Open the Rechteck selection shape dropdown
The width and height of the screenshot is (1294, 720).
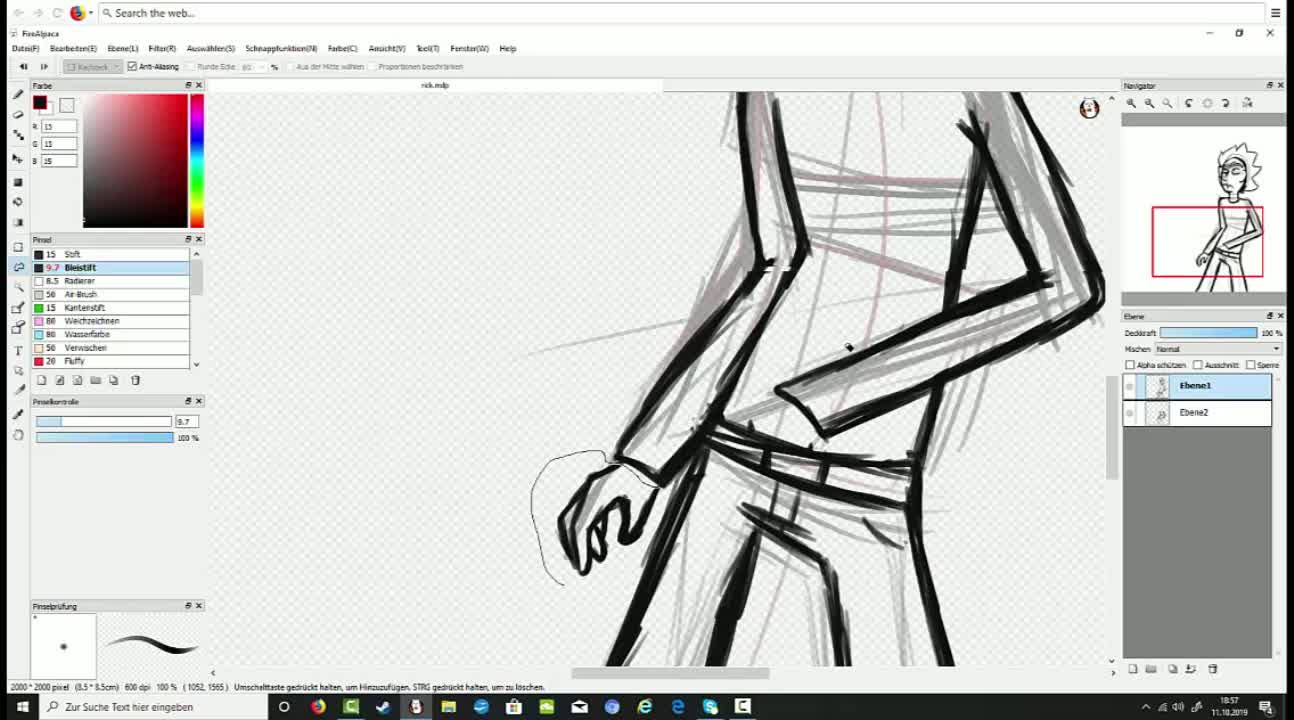point(92,66)
